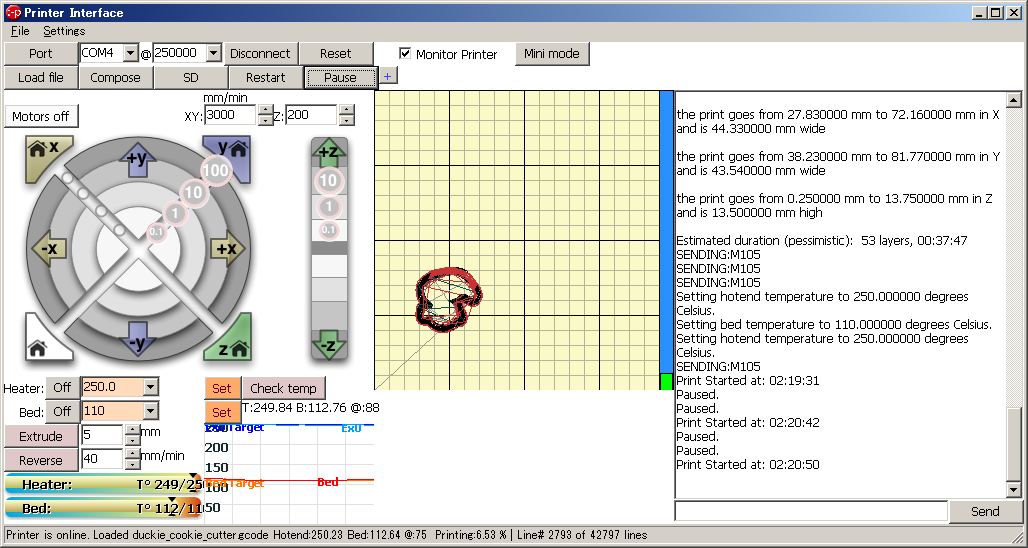Open the heater temperature 250.0 dropdown
1028x548 pixels.
point(150,387)
